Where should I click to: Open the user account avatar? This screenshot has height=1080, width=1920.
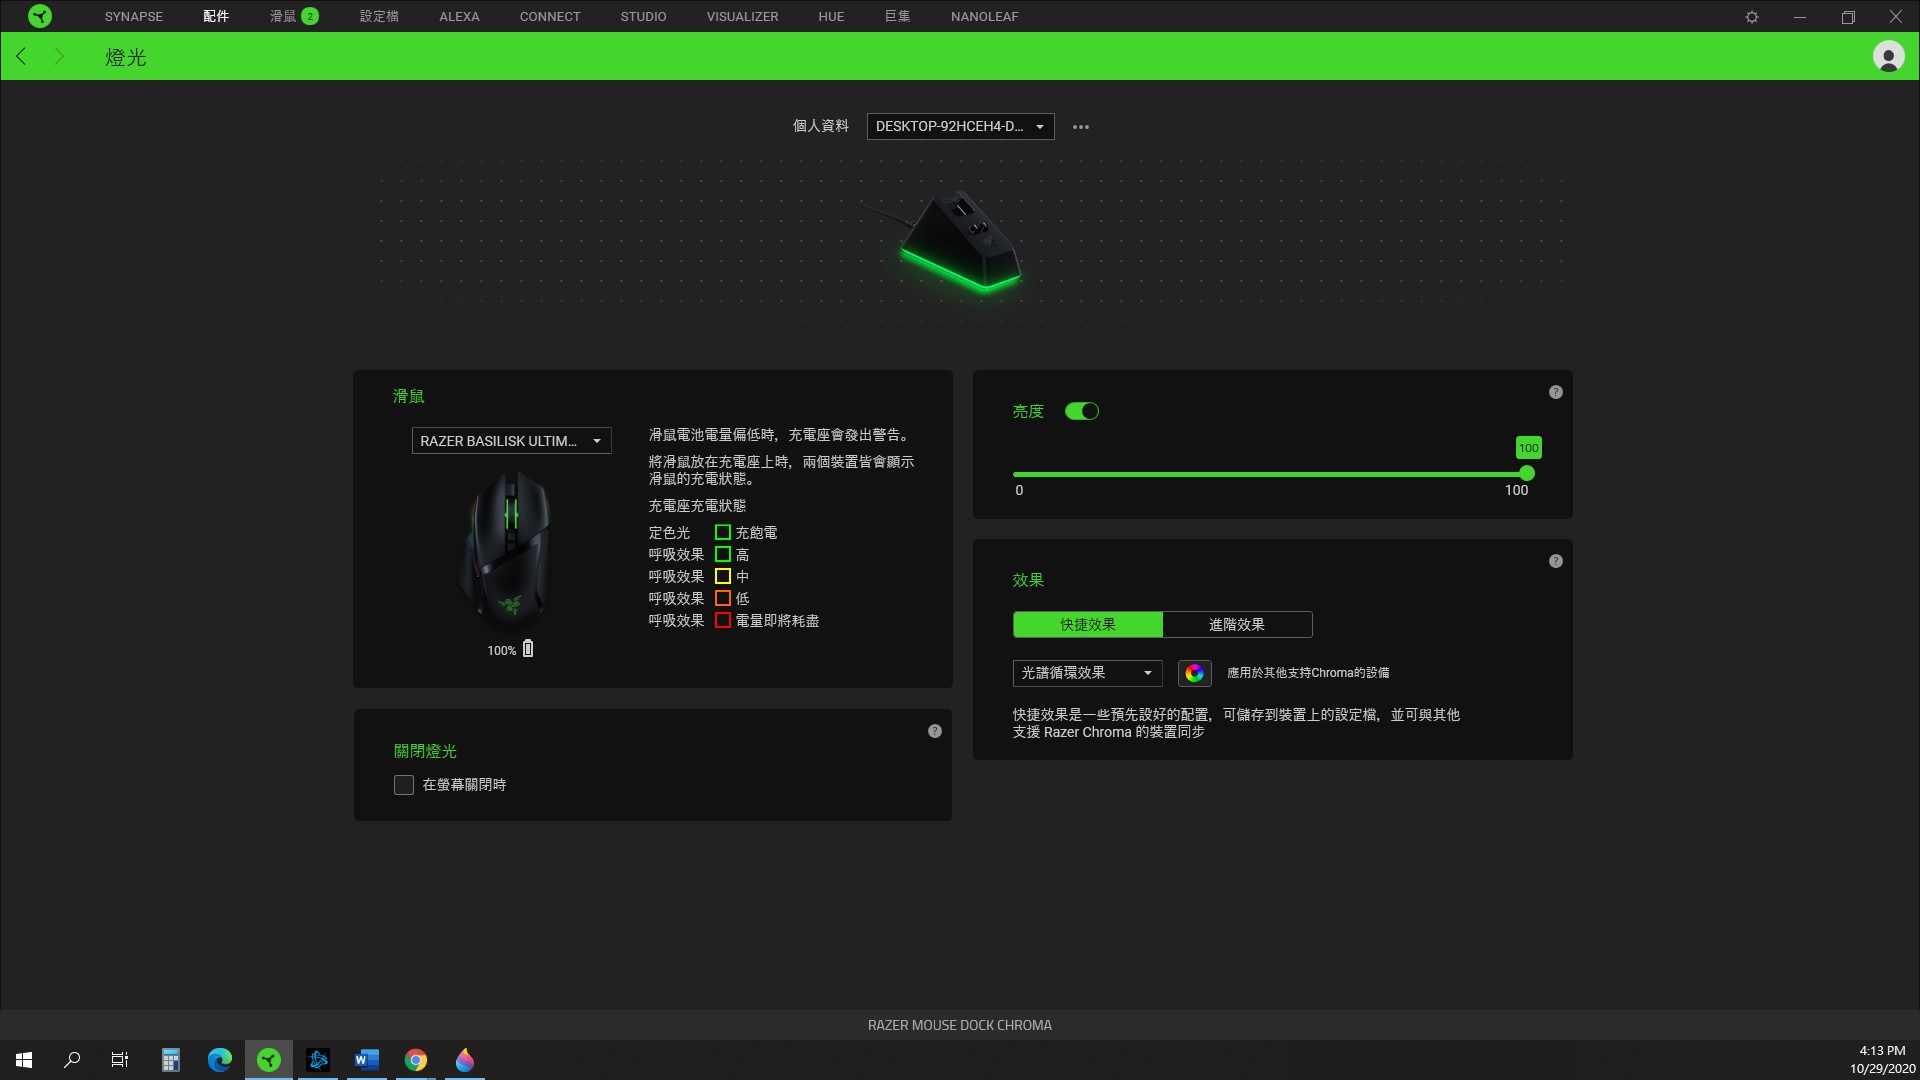point(1888,56)
